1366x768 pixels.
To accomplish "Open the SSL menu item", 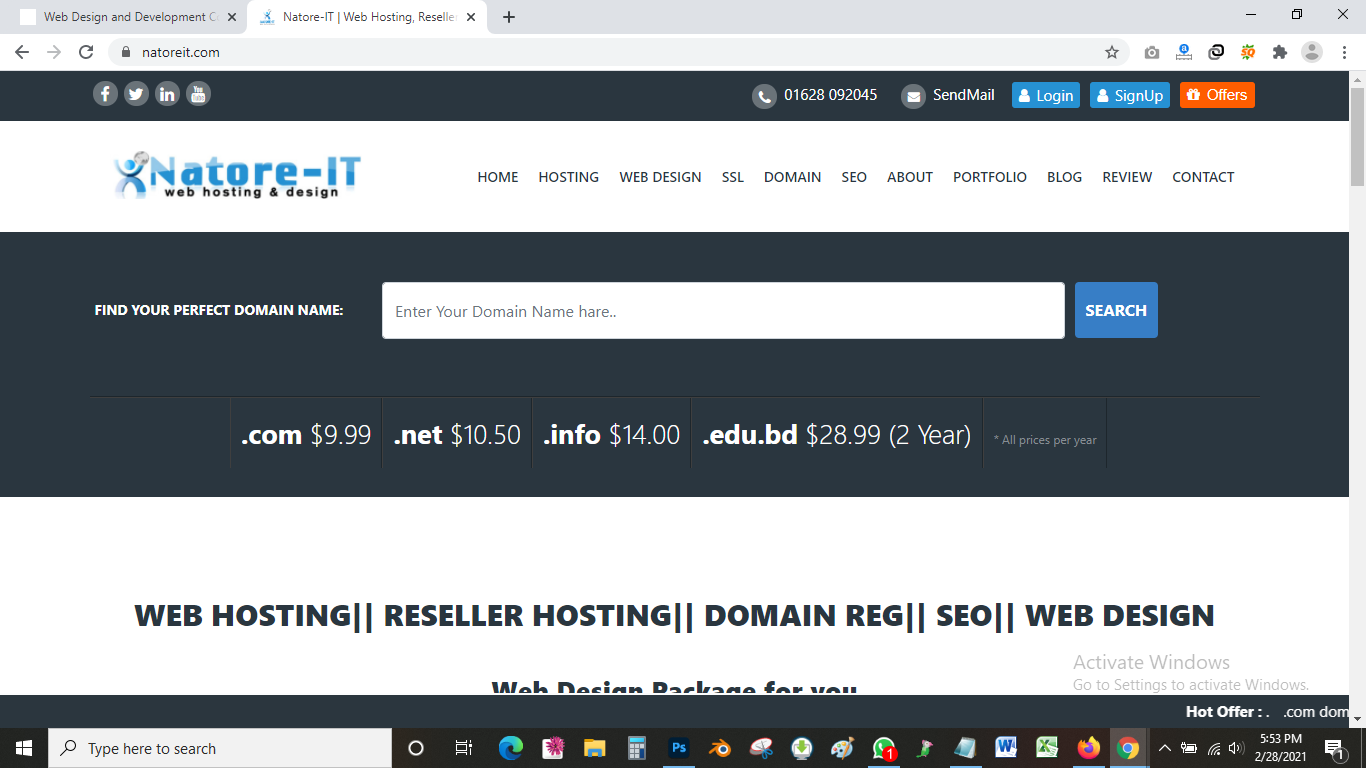I will pos(733,177).
